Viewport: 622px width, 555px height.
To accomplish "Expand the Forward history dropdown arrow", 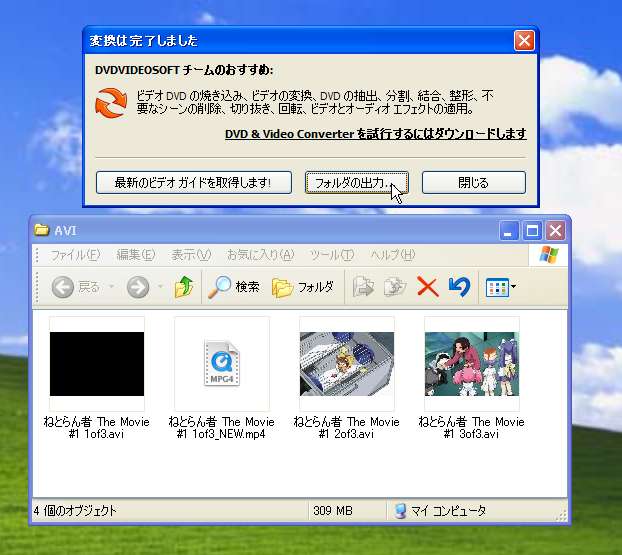I will click(161, 286).
